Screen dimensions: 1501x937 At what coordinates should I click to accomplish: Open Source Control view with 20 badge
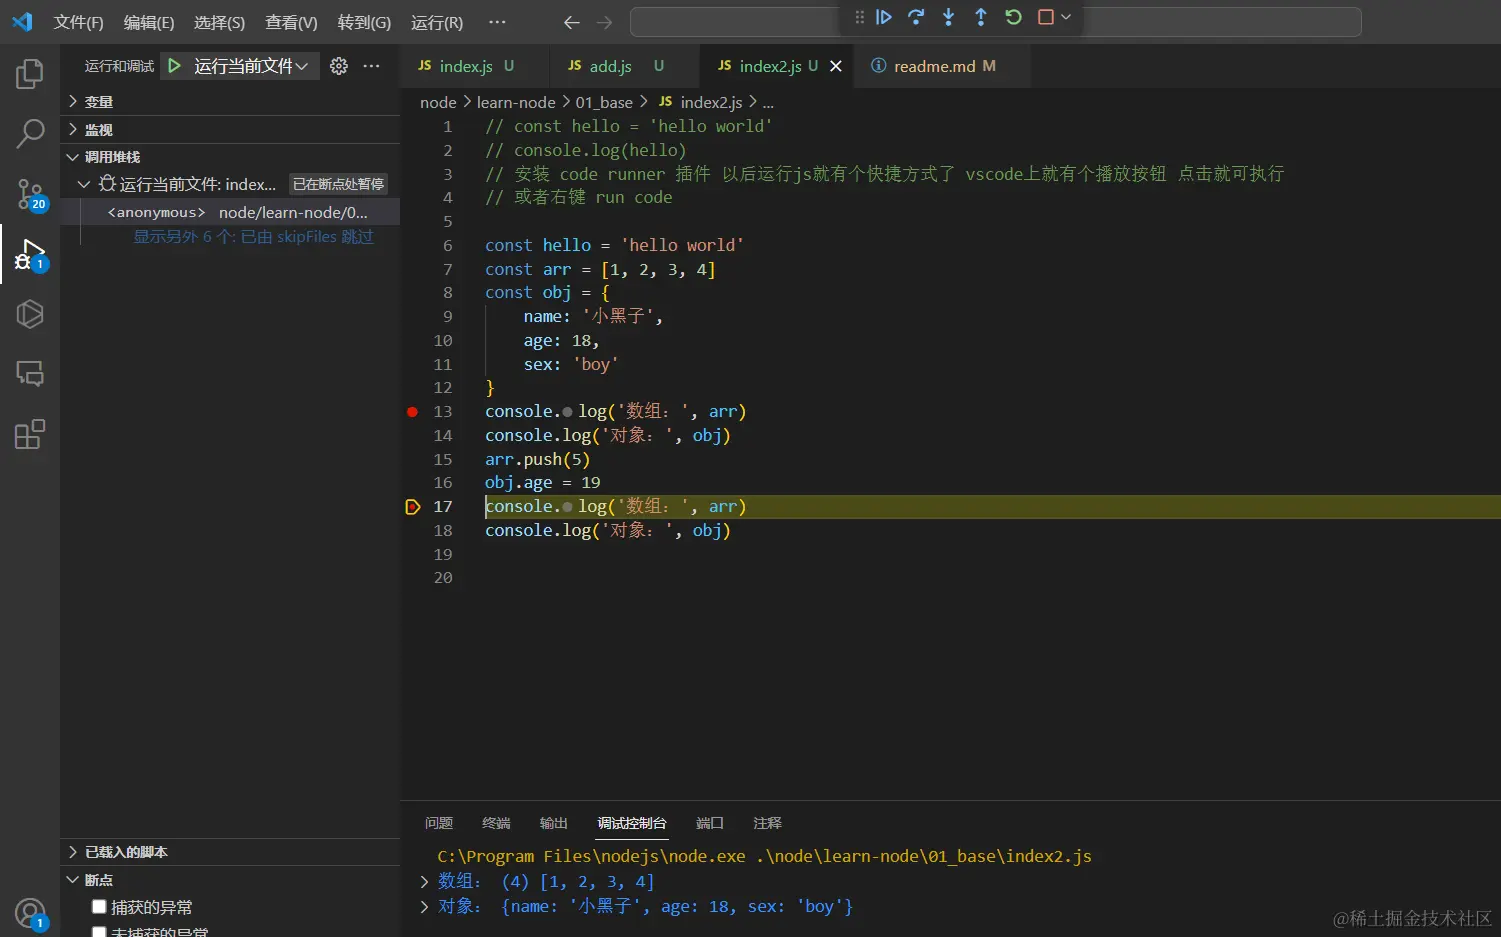30,194
